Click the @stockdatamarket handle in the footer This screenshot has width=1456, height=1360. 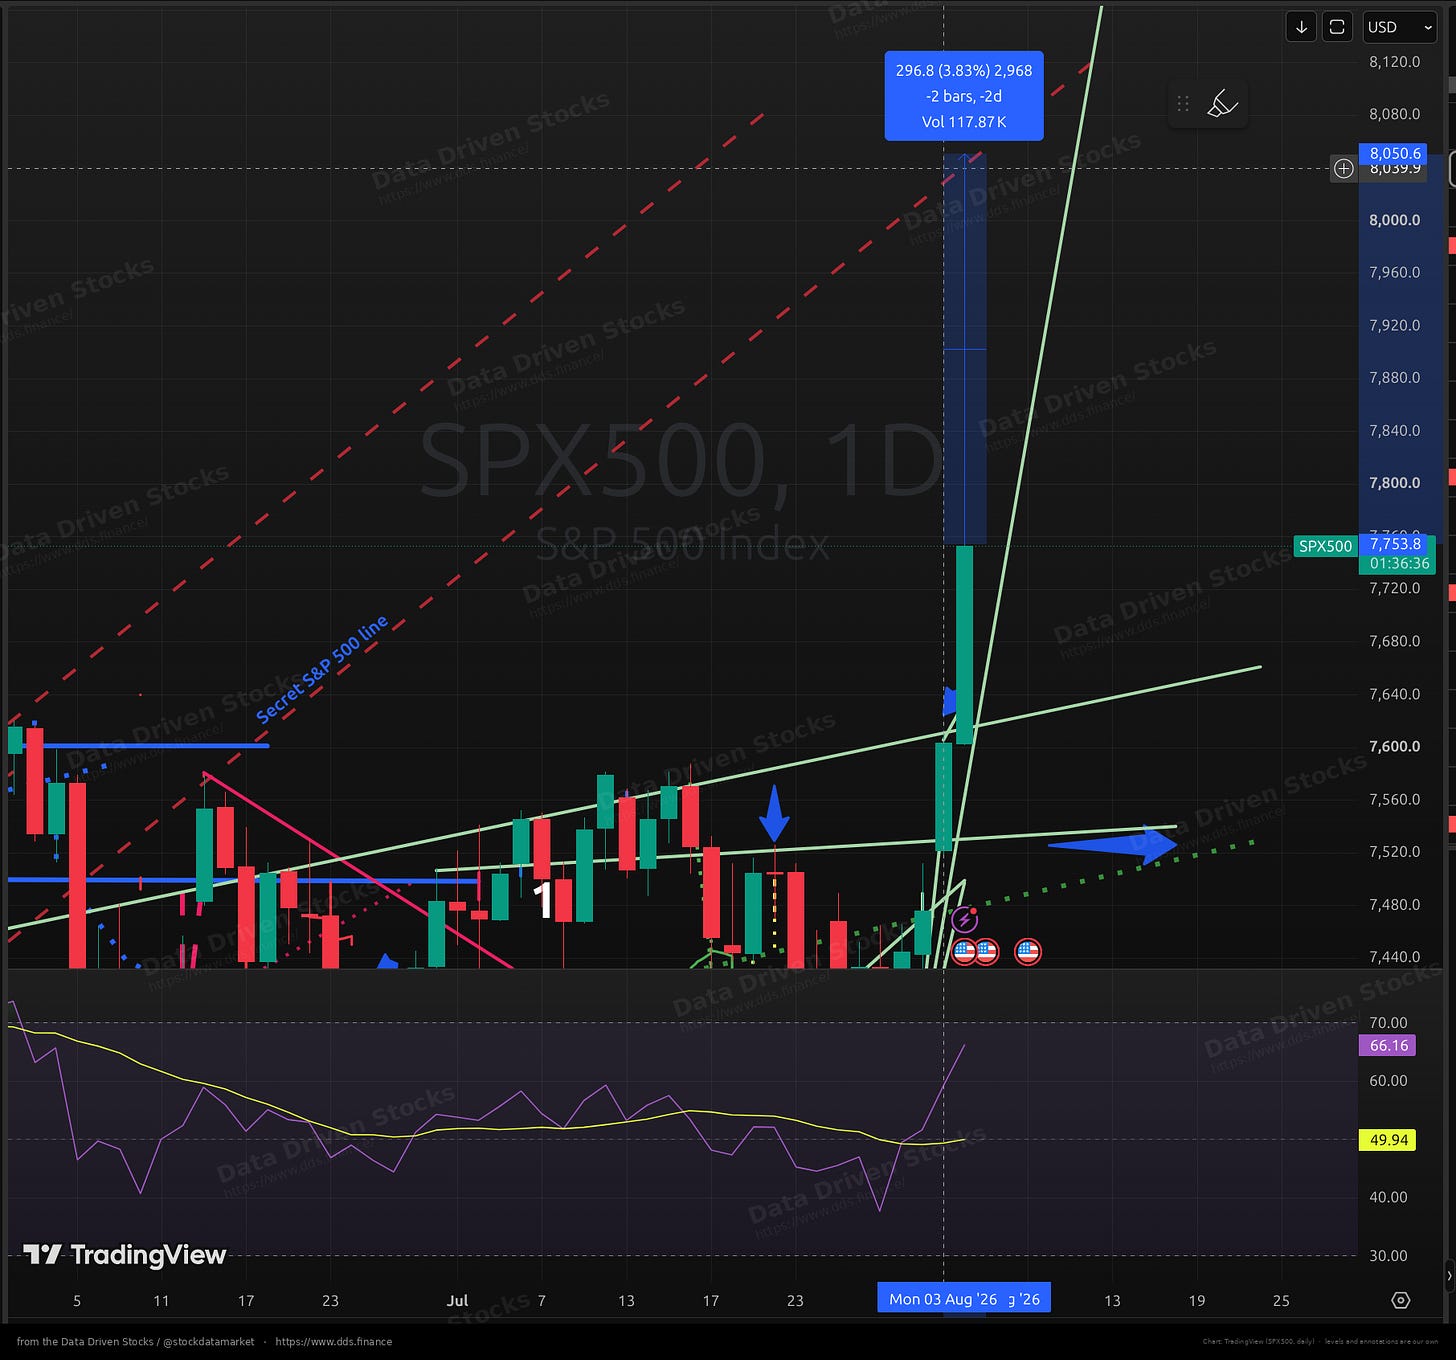point(207,1342)
